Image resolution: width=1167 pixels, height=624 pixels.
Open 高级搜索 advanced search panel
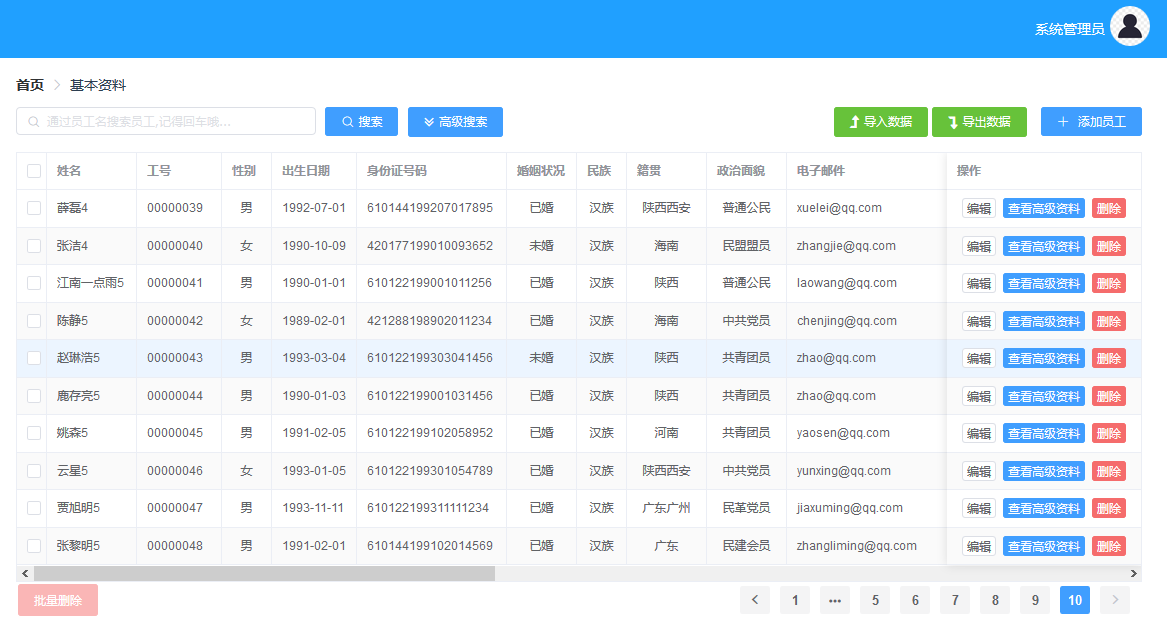[x=455, y=121]
